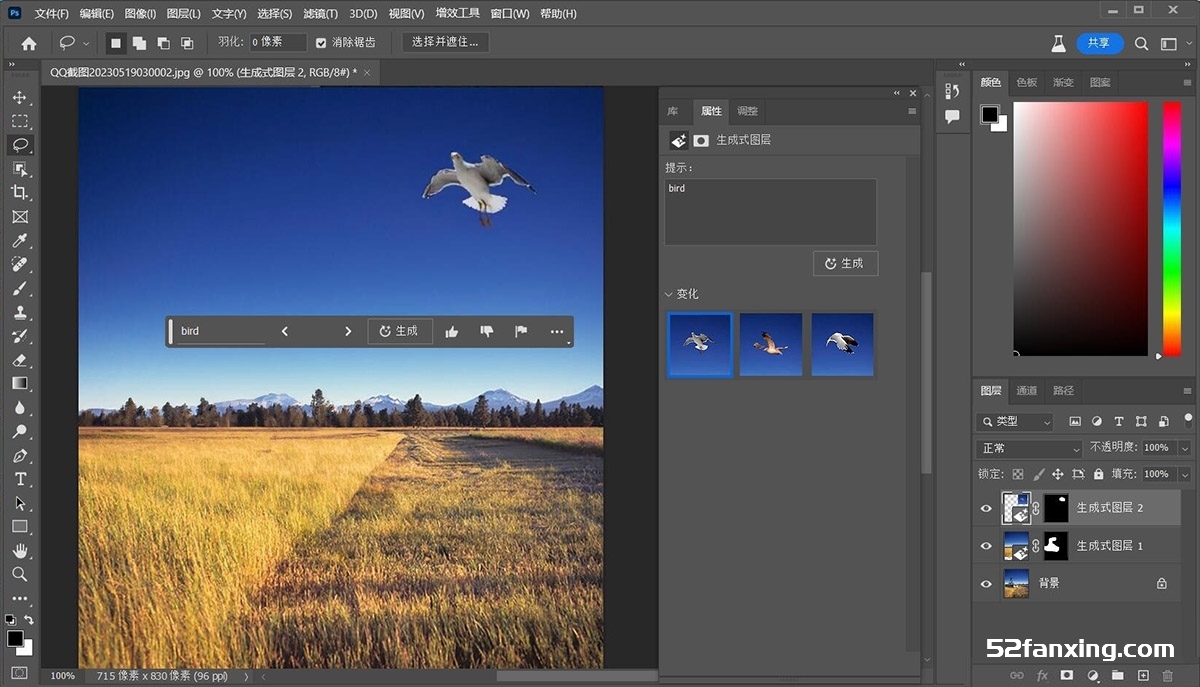The image size is (1200, 687).
Task: Open the 正常 blend mode dropdown
Action: 1029,448
